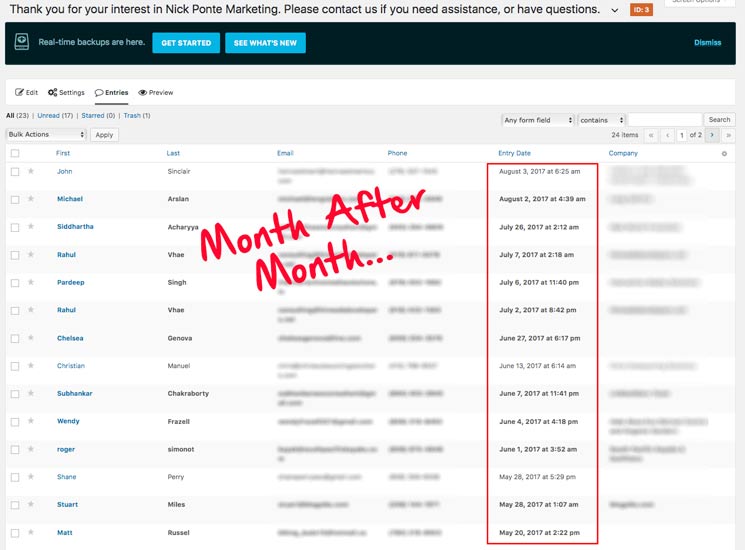Open the Any form field dropdown
Screen dimensions: 745x550
point(538,120)
